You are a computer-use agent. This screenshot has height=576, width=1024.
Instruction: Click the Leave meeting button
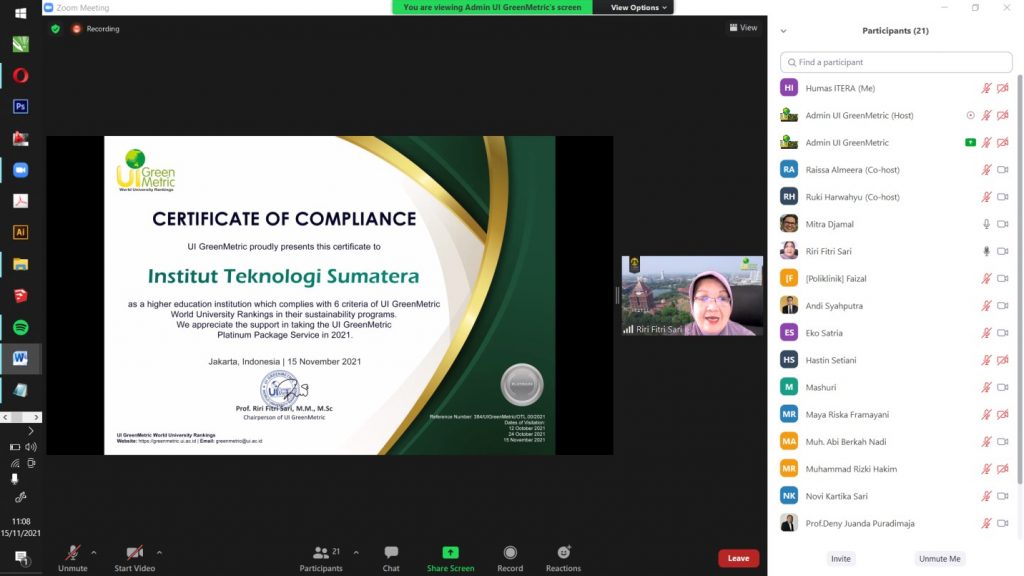tap(739, 558)
